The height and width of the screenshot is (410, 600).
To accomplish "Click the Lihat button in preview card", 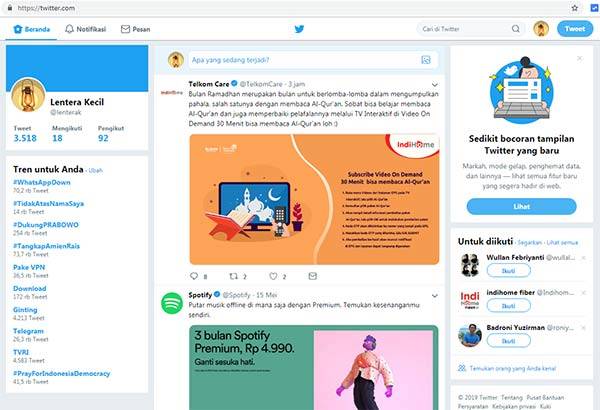I will pyautogui.click(x=521, y=206).
